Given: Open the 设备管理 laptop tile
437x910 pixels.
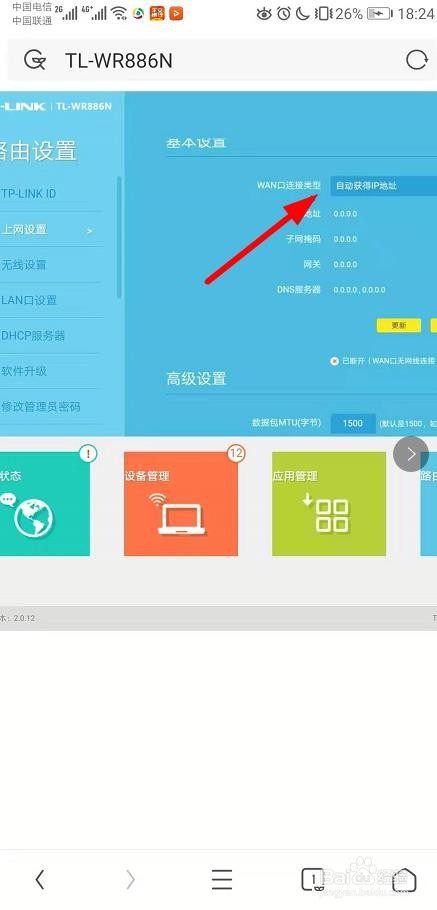Looking at the screenshot, I should click(x=180, y=504).
